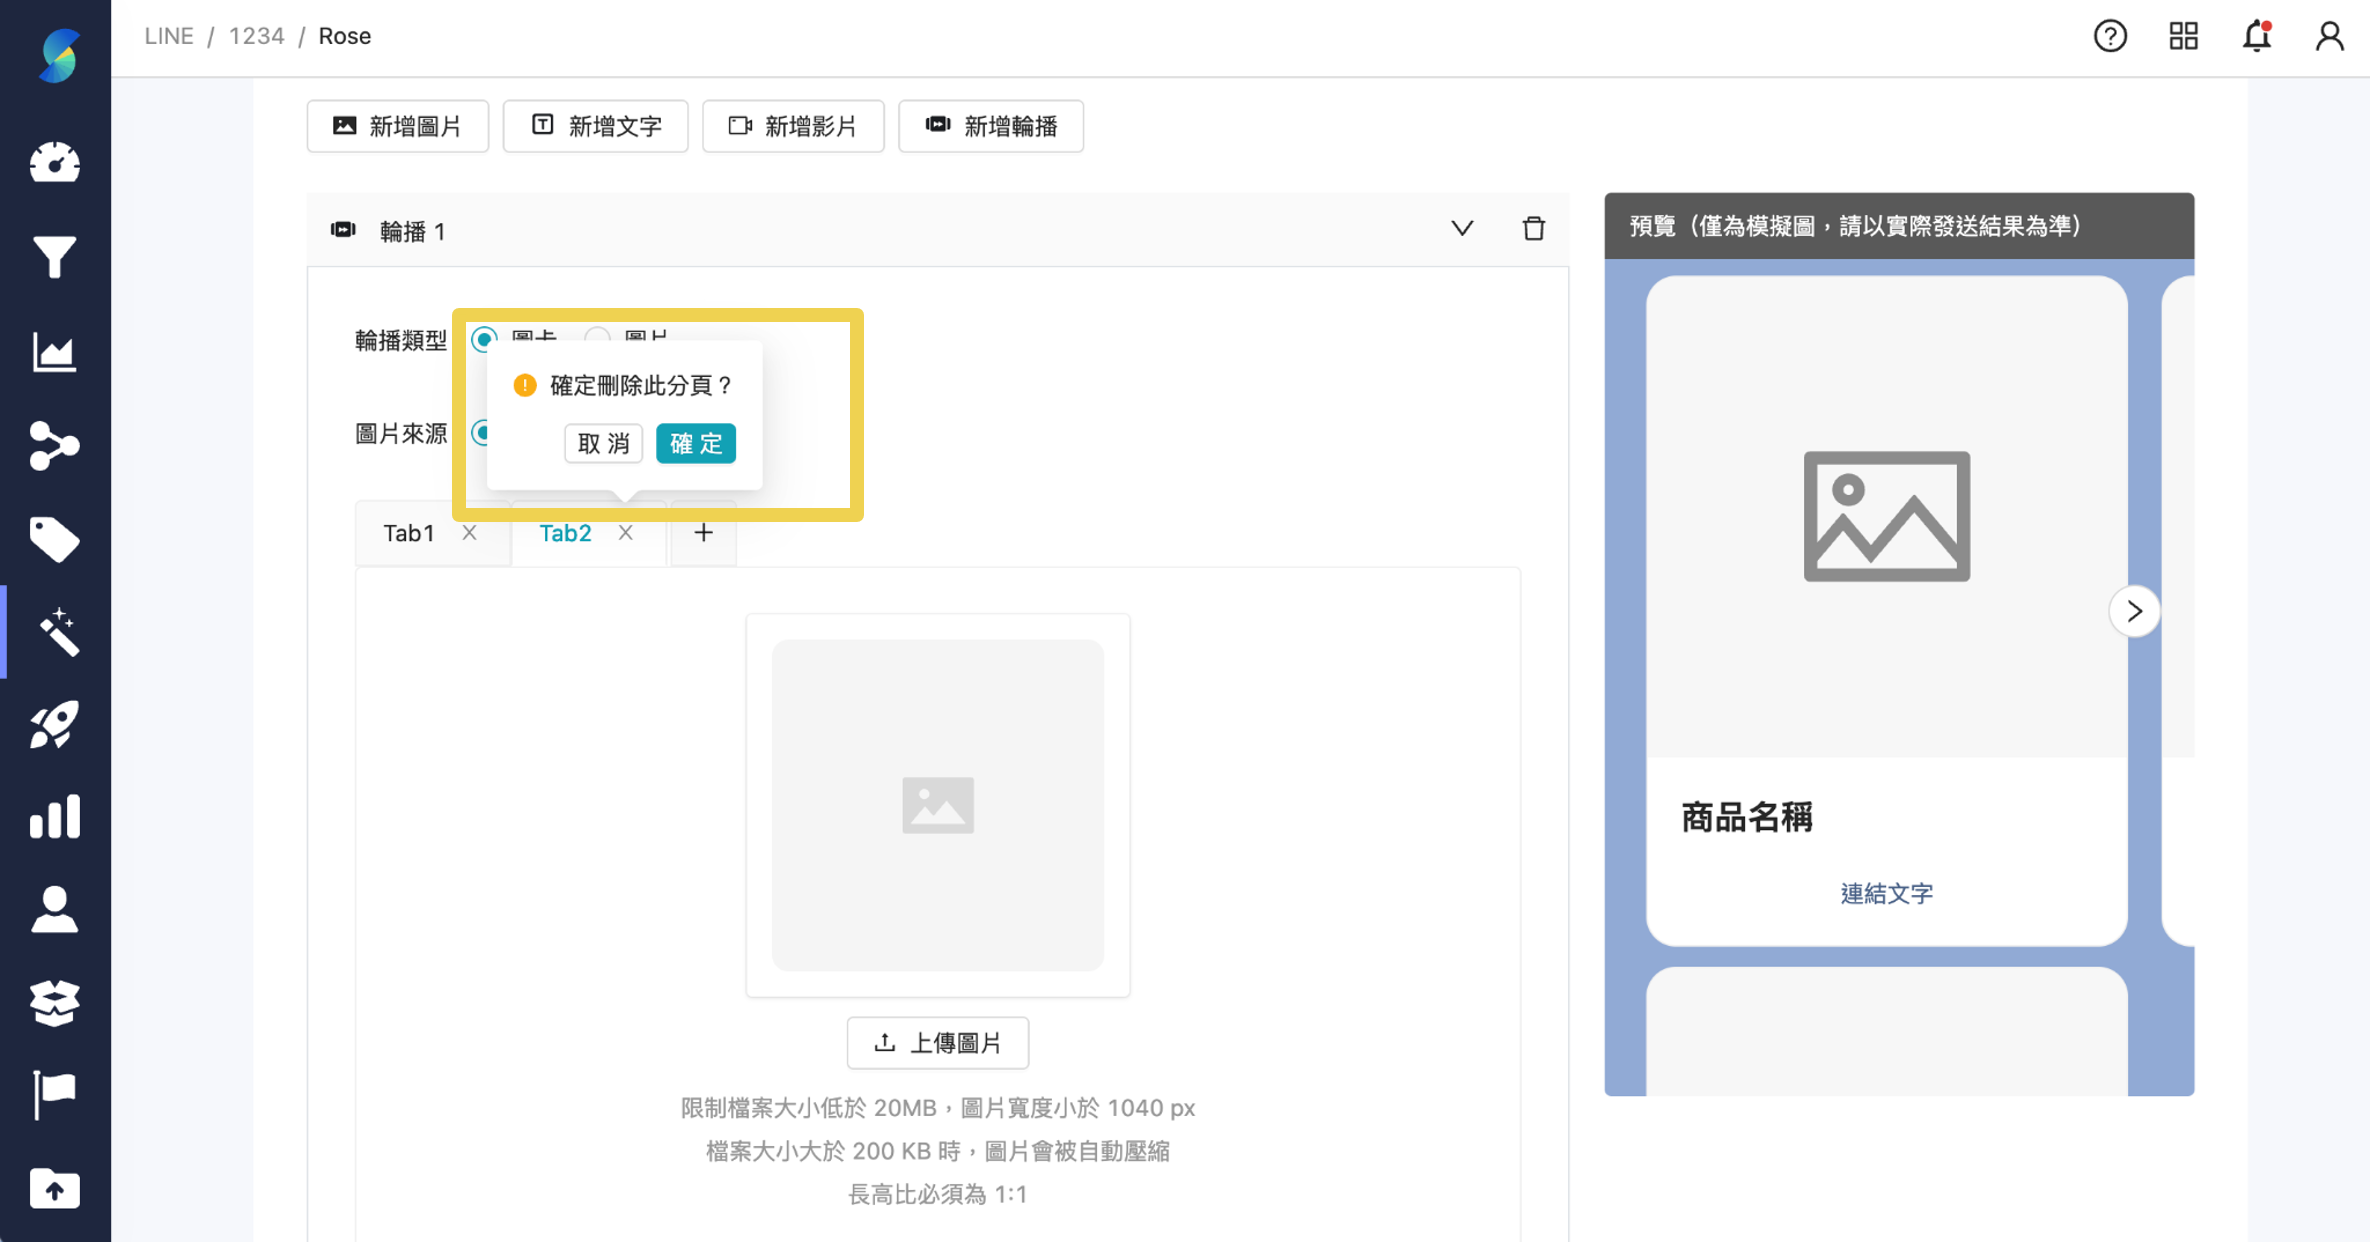
Task: Click the rocket icon in the sidebar
Action: click(x=55, y=723)
